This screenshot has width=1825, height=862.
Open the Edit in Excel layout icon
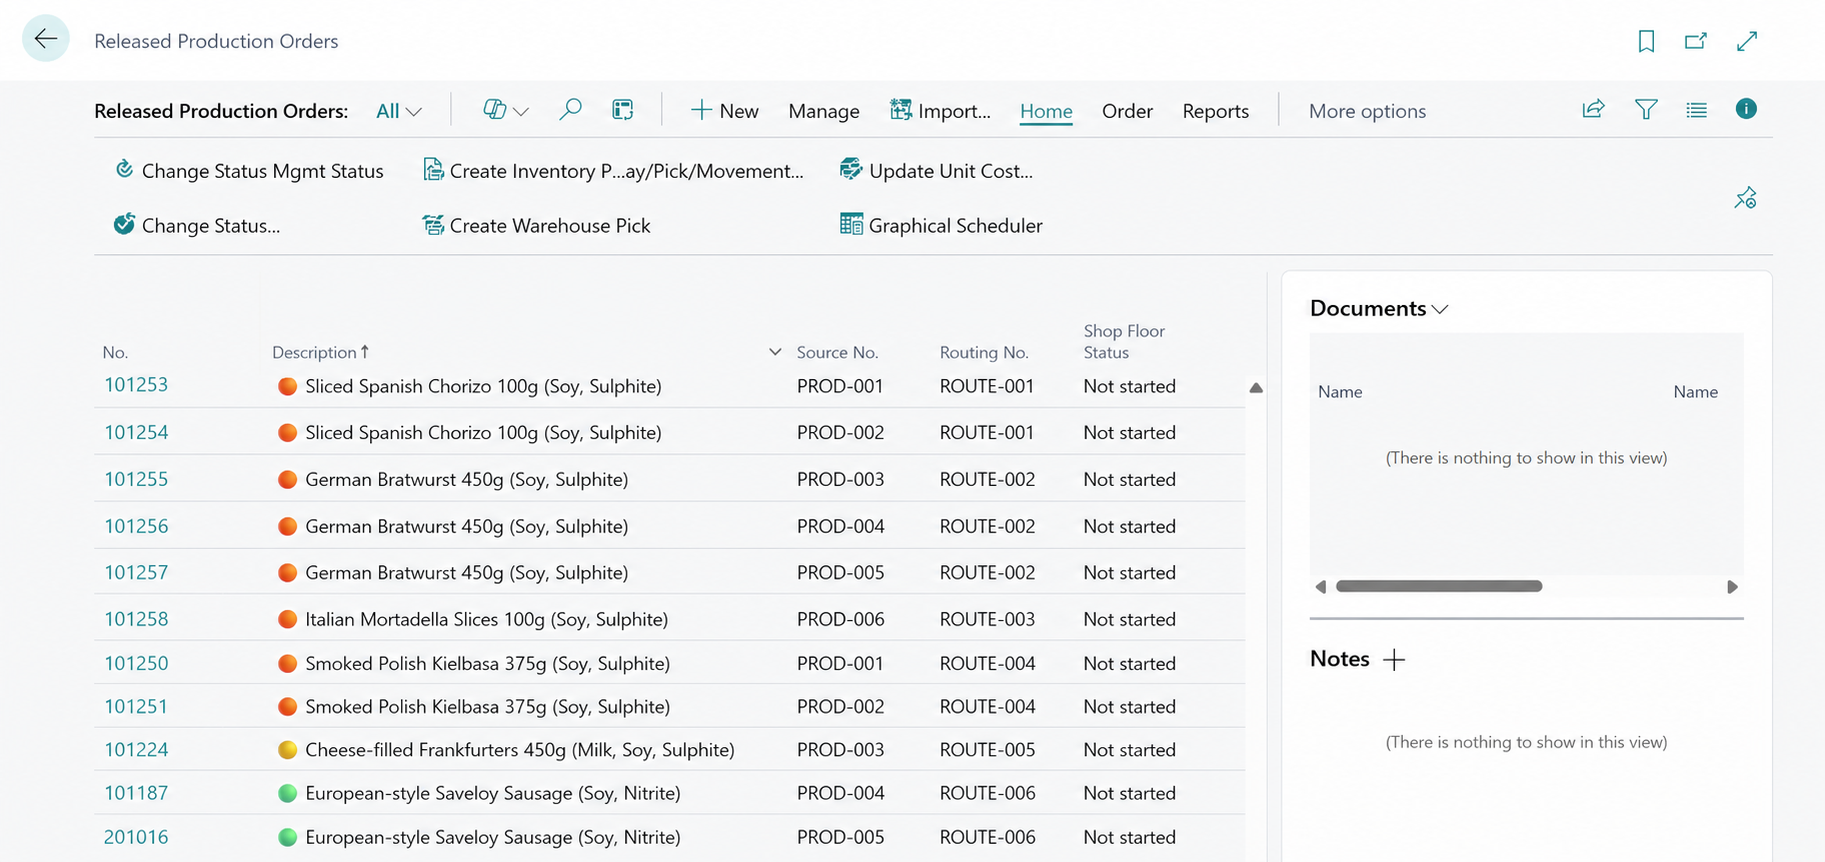pos(623,109)
